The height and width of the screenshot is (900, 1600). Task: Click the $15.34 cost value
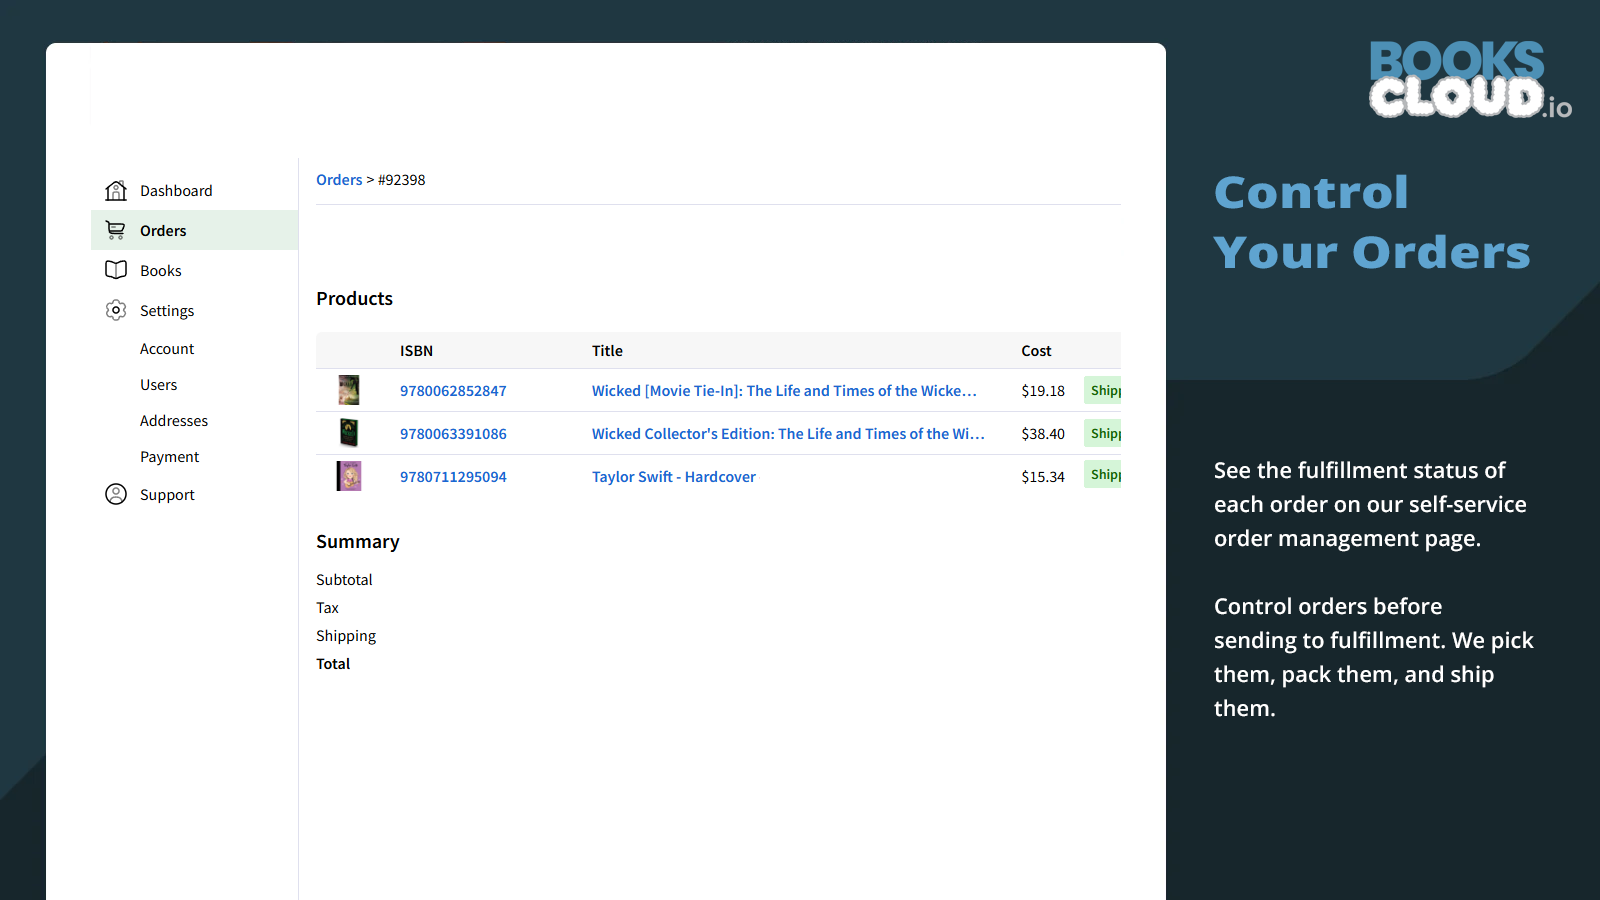point(1043,477)
